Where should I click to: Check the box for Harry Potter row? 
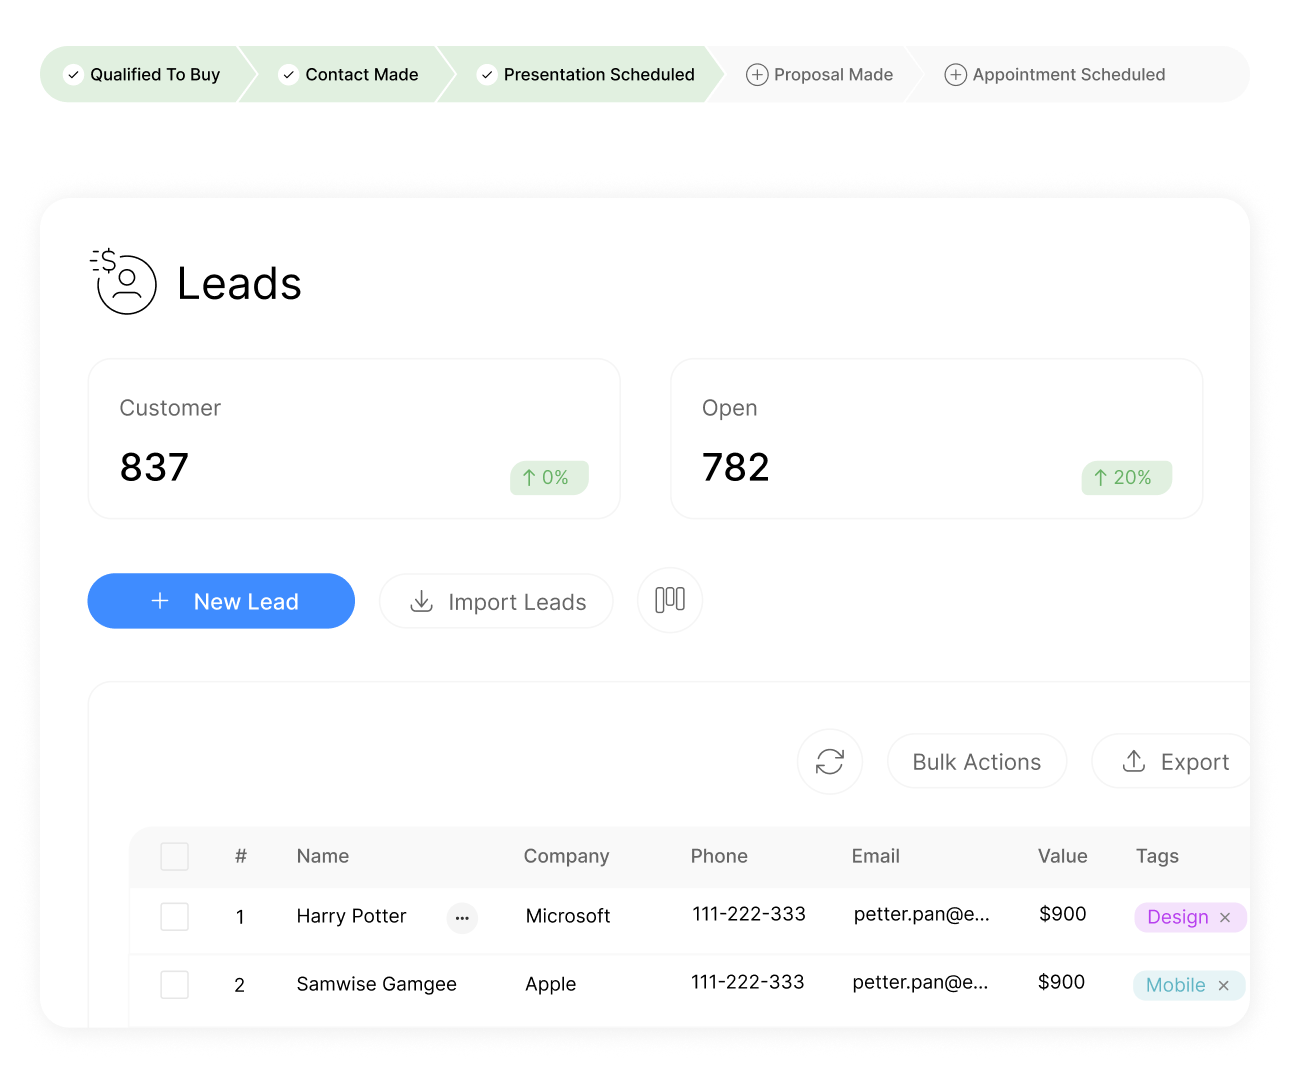(175, 917)
